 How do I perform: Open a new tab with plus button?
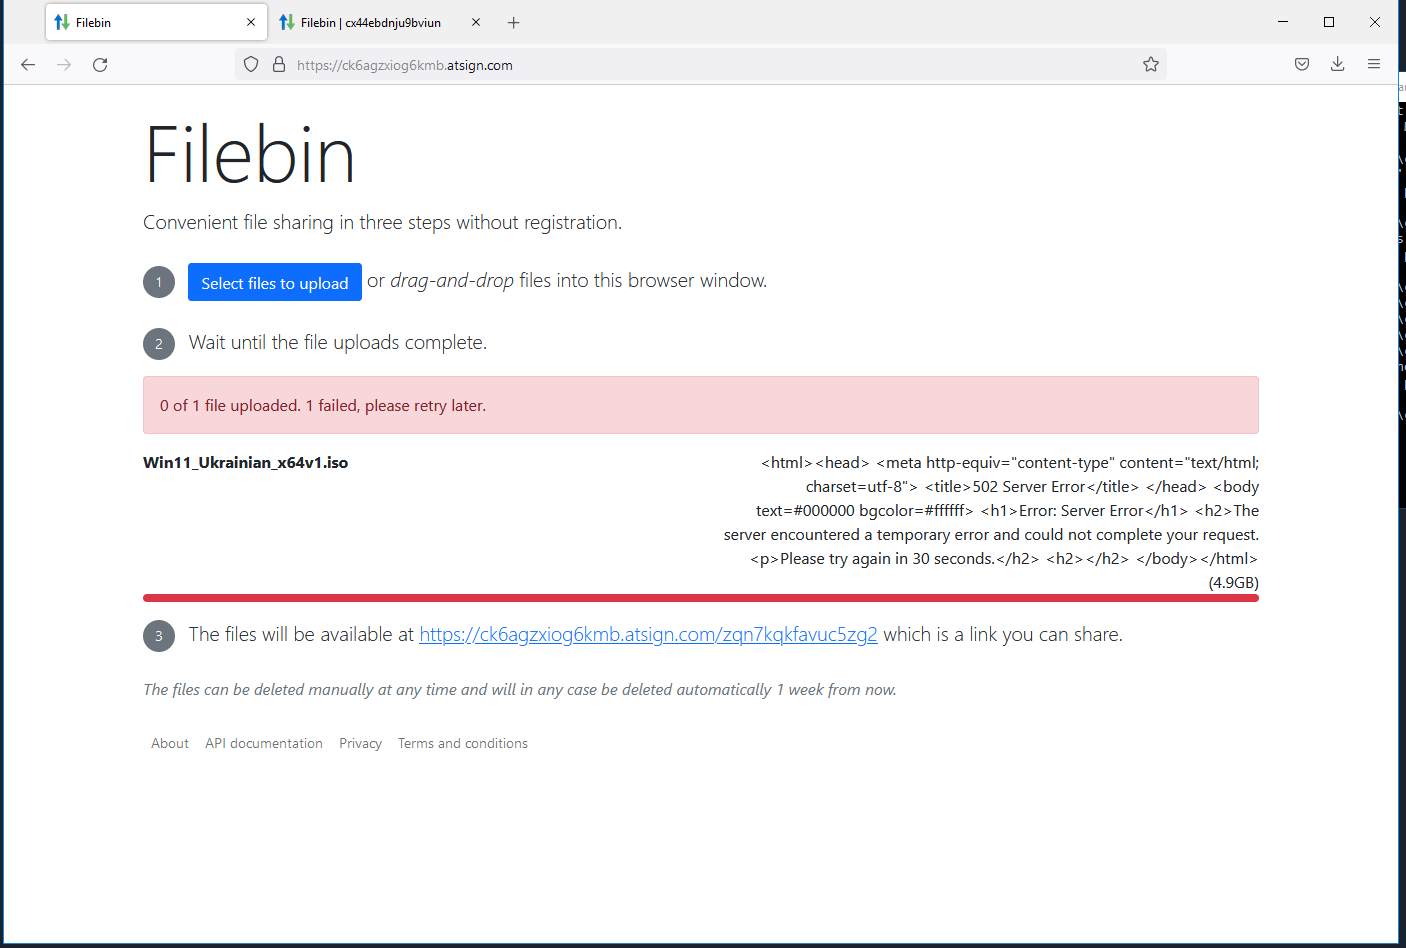tap(514, 23)
